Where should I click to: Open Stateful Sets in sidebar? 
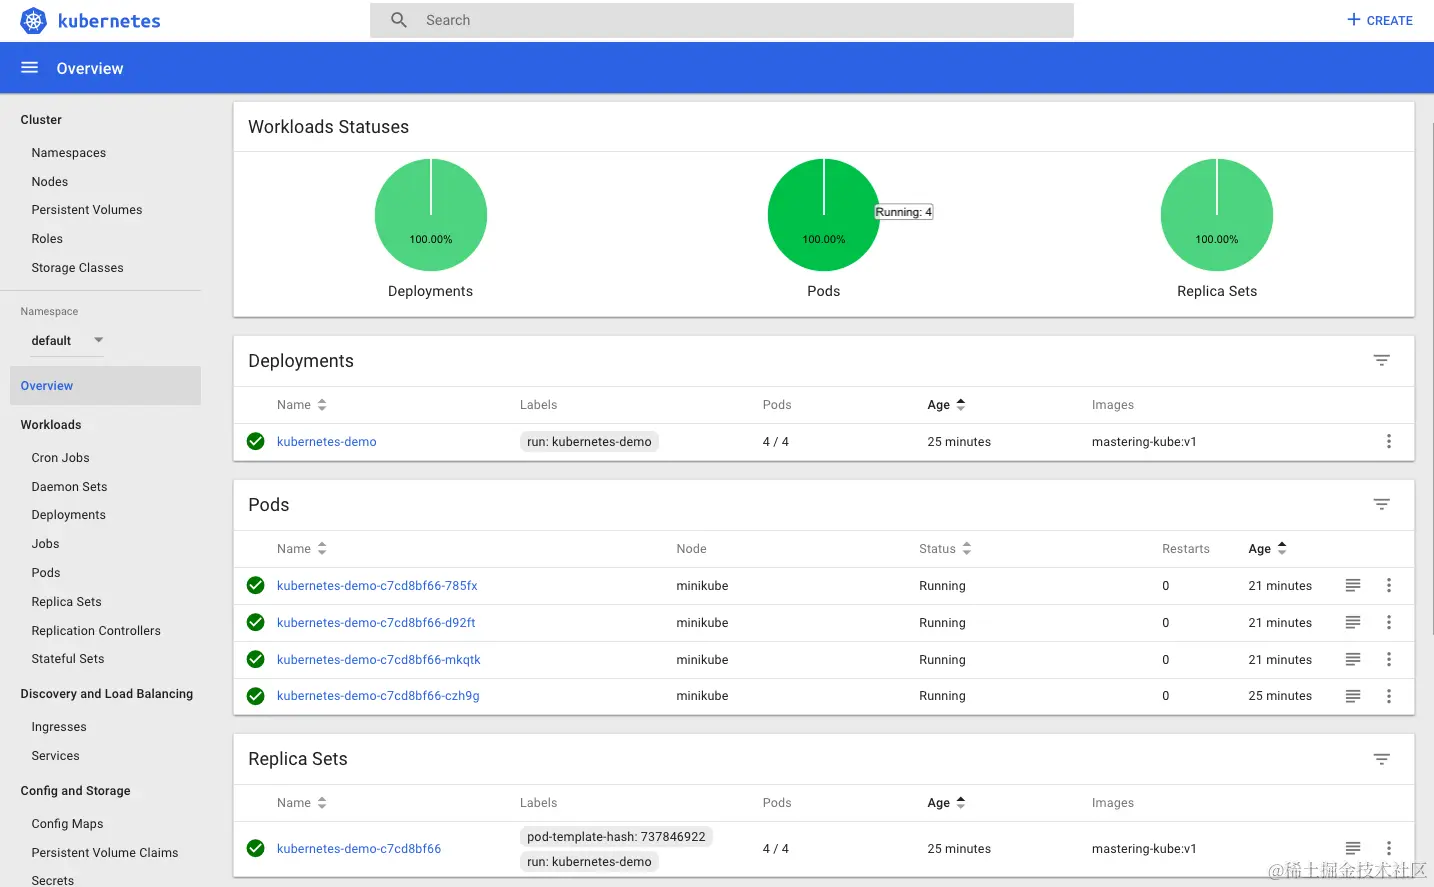tap(68, 659)
